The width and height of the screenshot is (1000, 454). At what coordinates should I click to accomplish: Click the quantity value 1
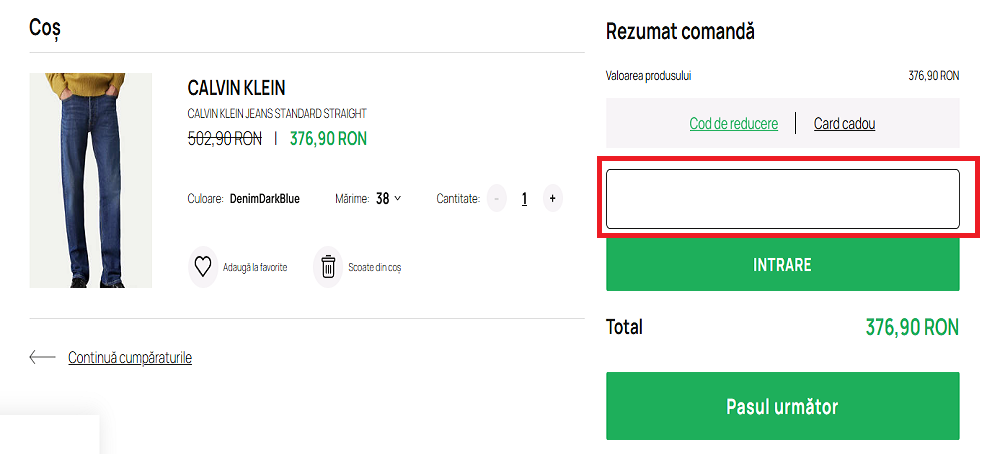[x=524, y=199]
